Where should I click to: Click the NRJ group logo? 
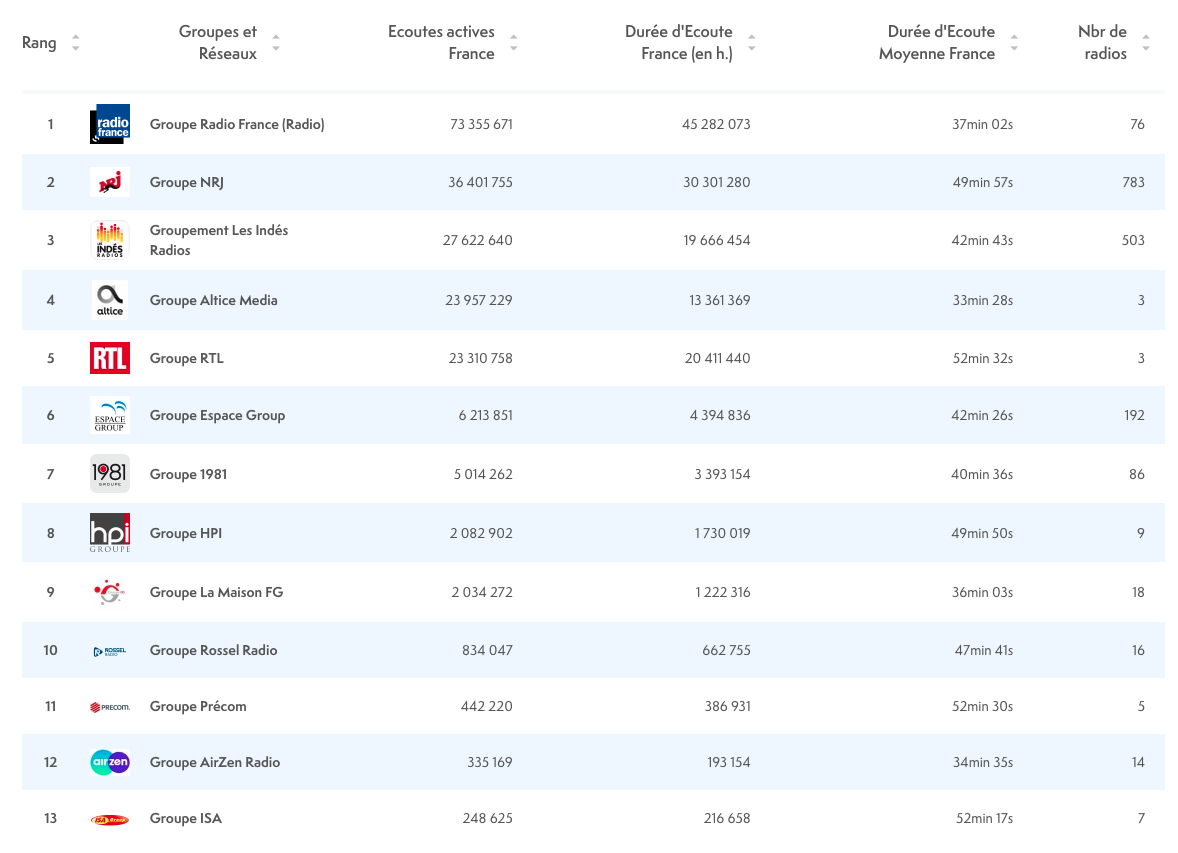(x=110, y=183)
